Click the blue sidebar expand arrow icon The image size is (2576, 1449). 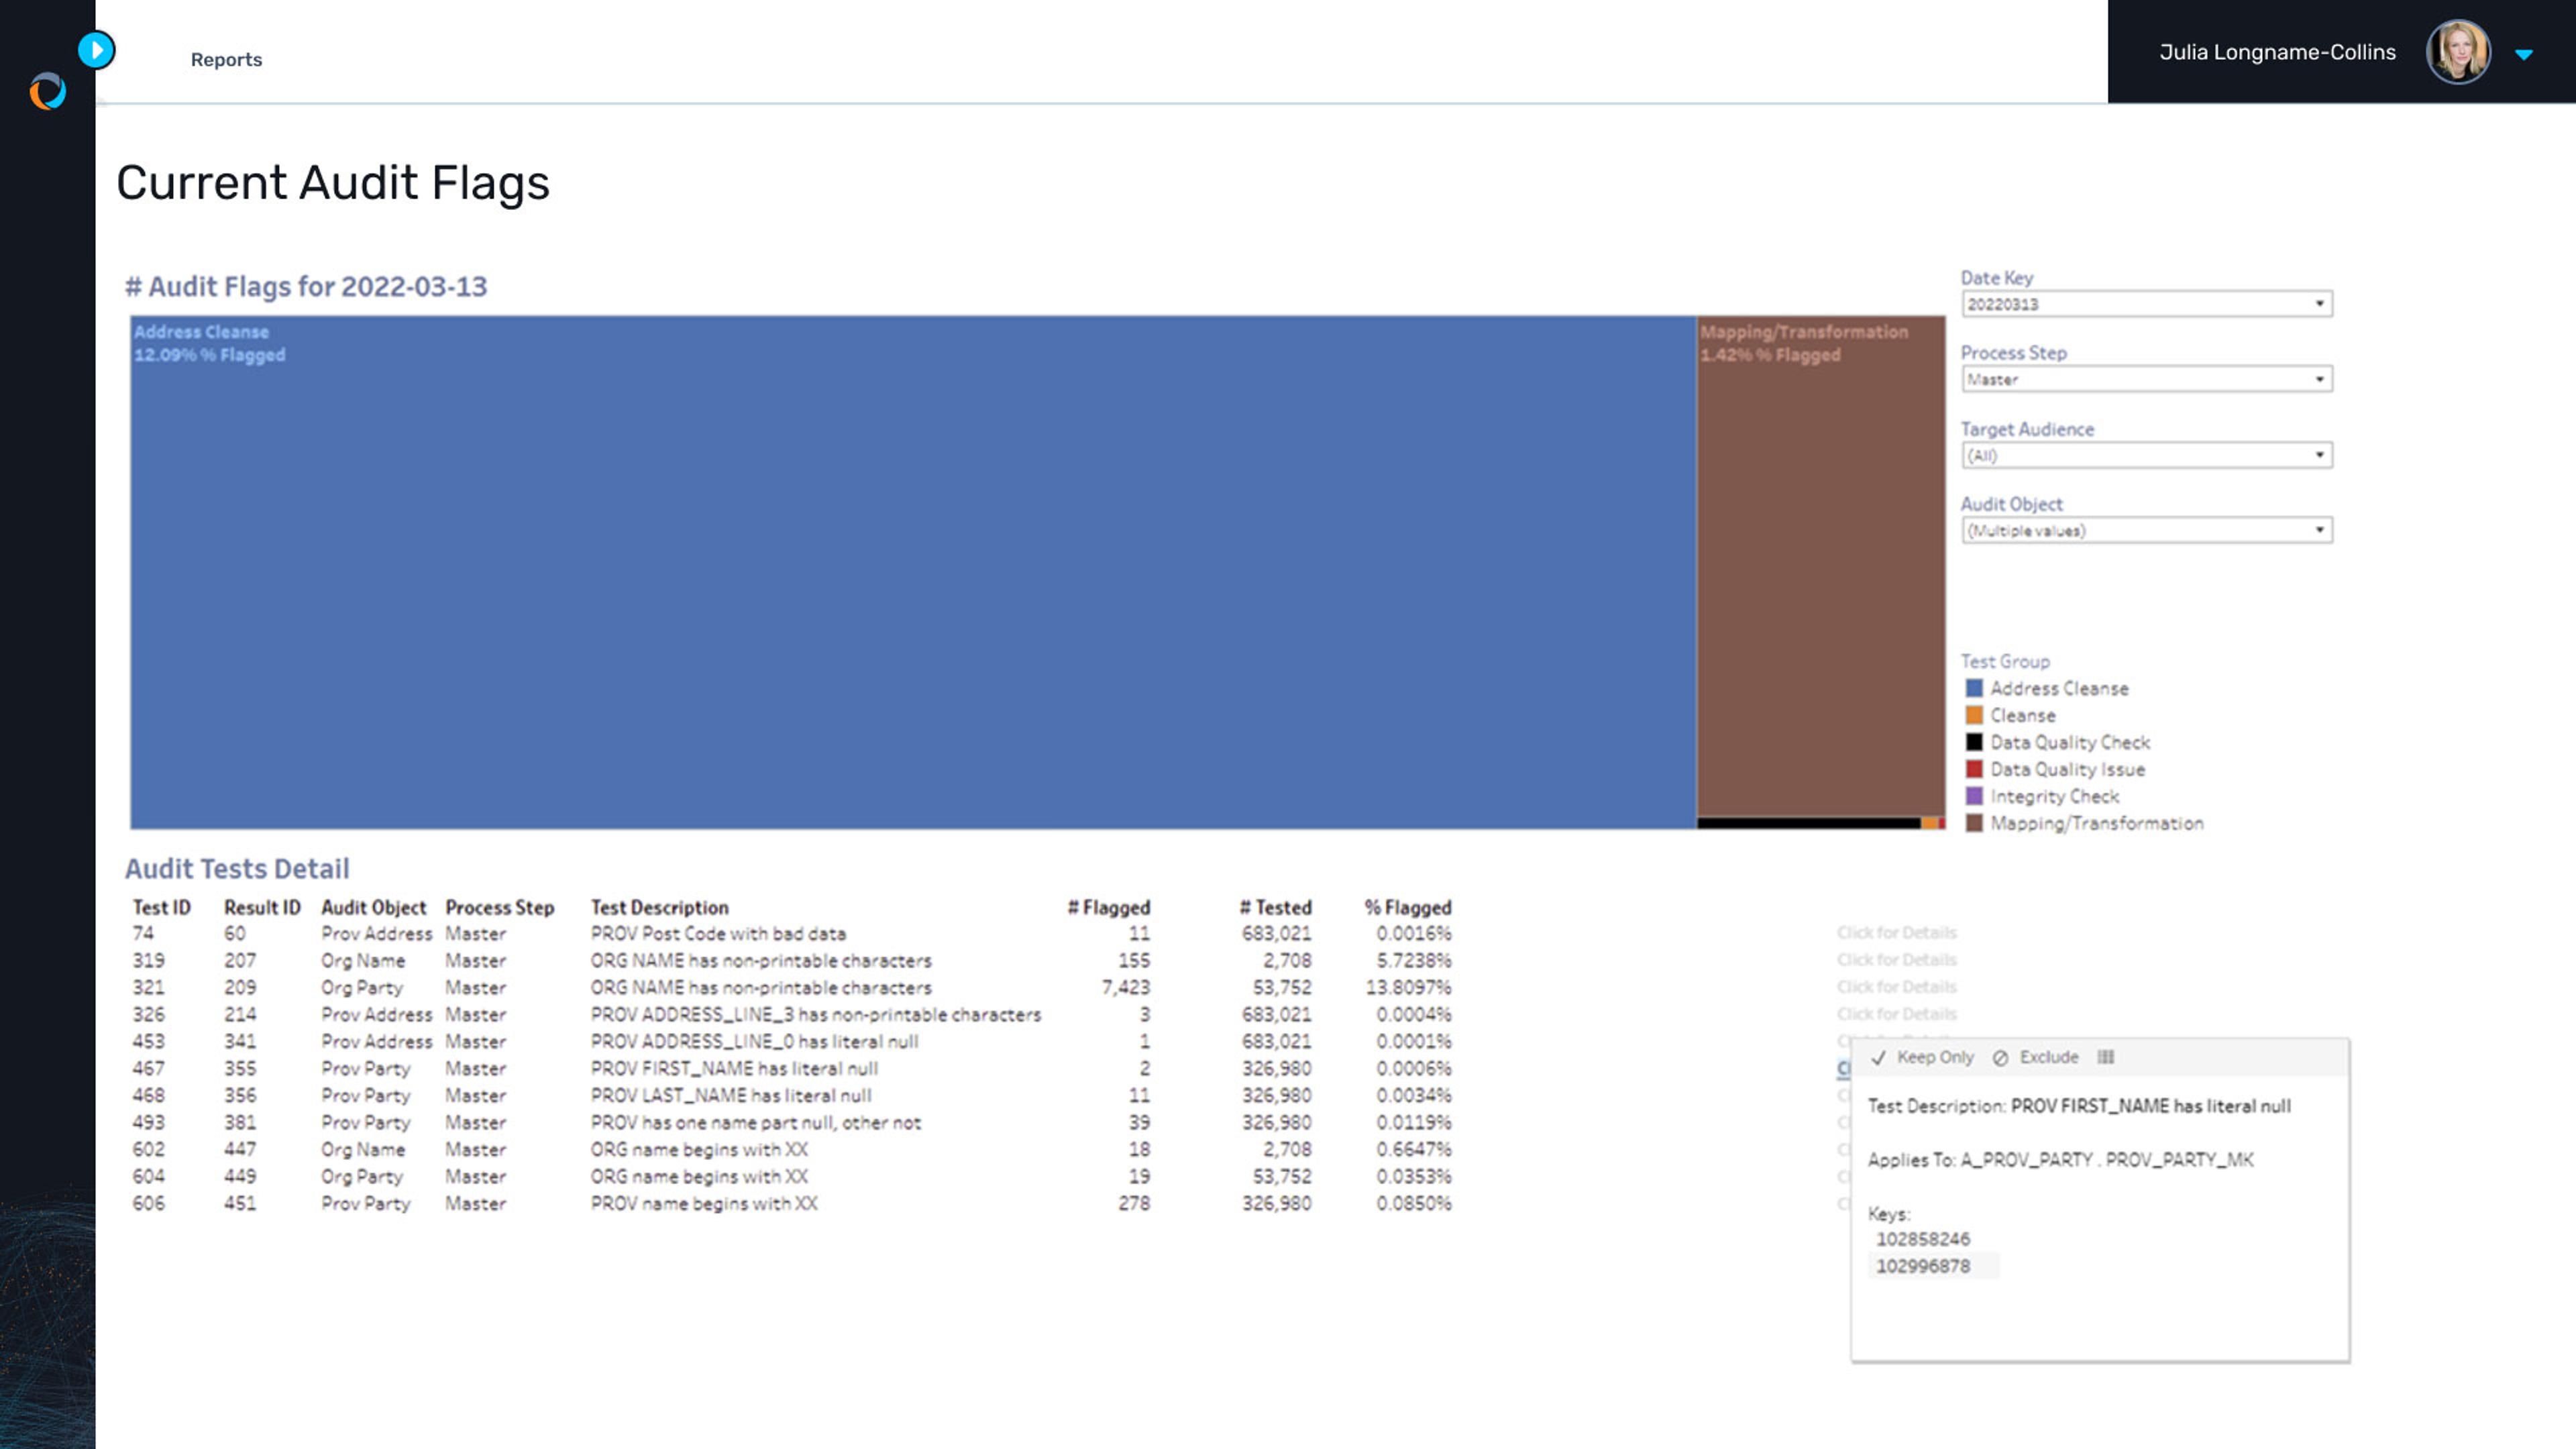point(96,50)
